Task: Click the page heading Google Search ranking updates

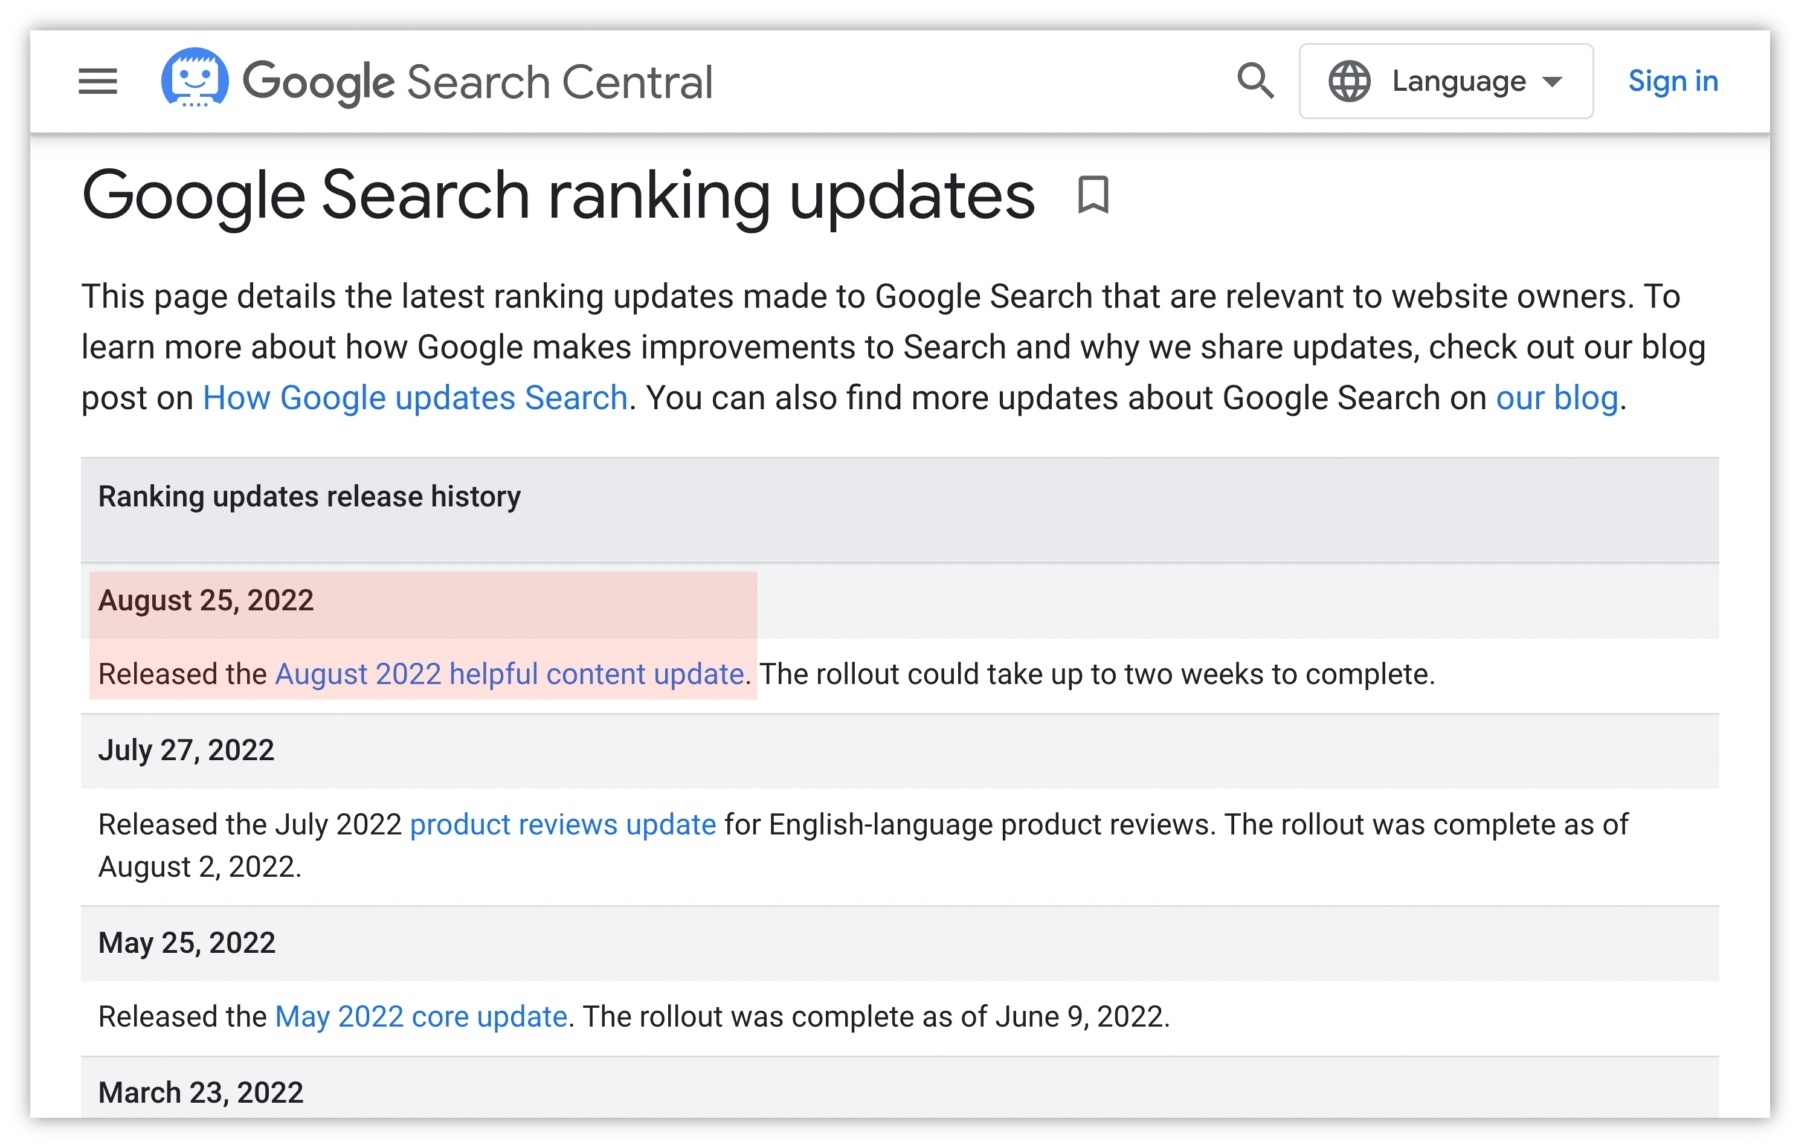Action: [558, 195]
